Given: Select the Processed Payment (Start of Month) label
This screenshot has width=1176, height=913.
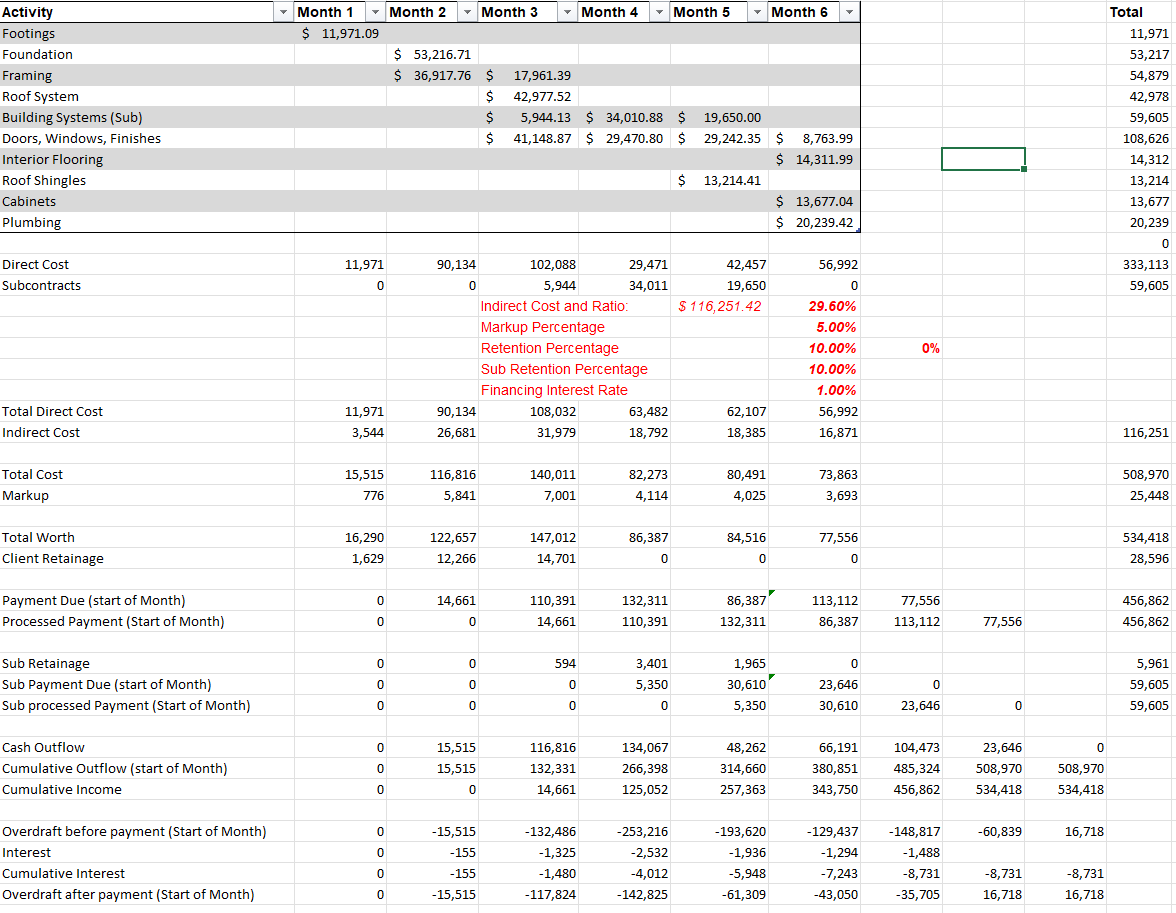Looking at the screenshot, I should (113, 621).
